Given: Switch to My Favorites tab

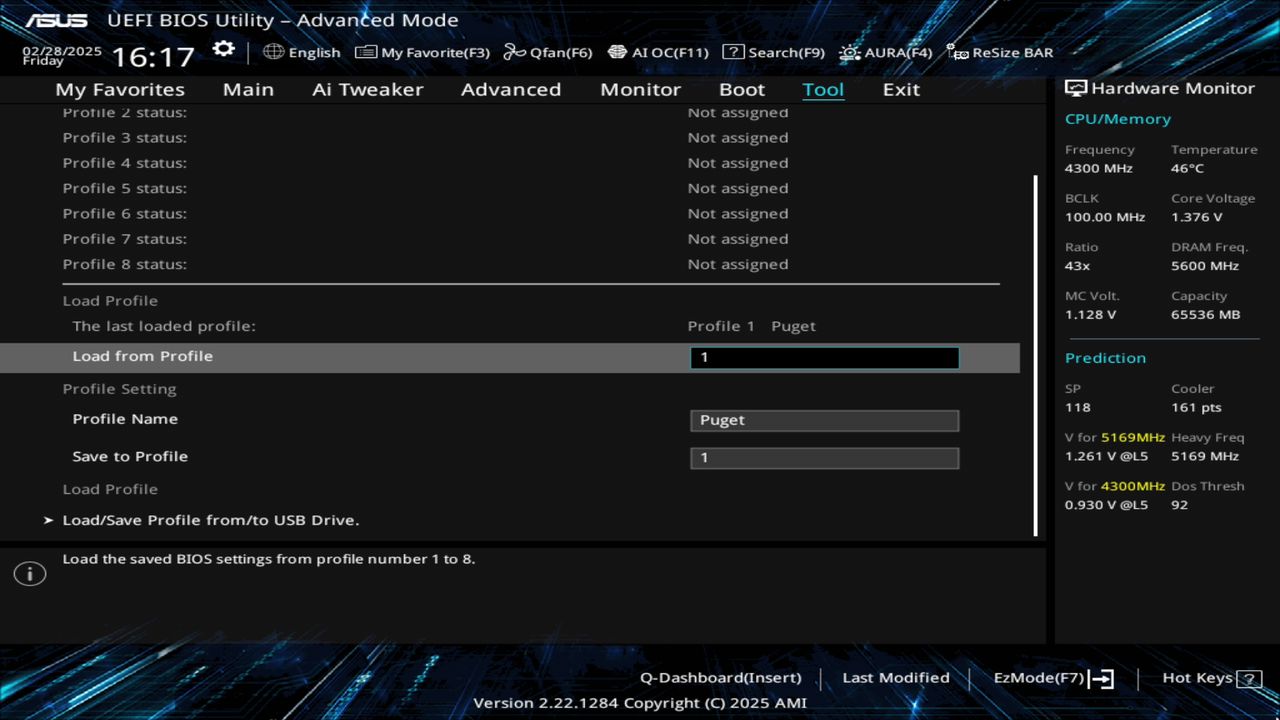Looking at the screenshot, I should point(120,89).
